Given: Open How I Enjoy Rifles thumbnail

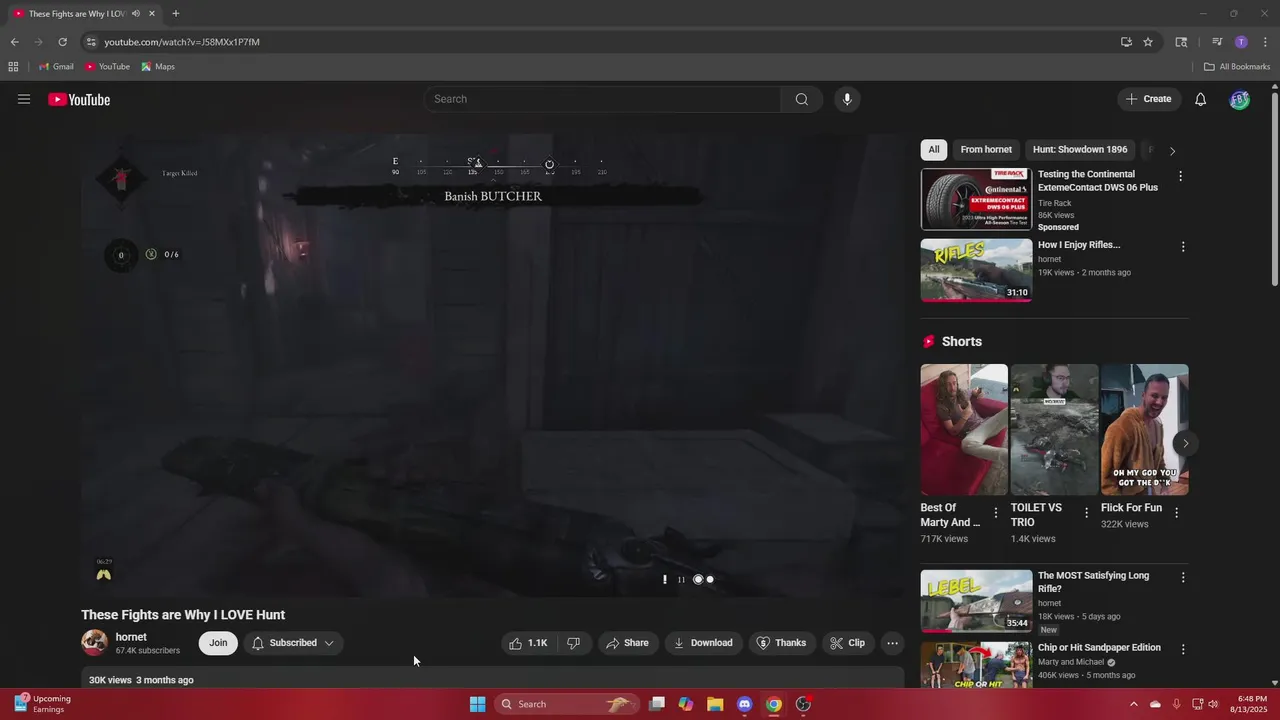Looking at the screenshot, I should (x=976, y=270).
